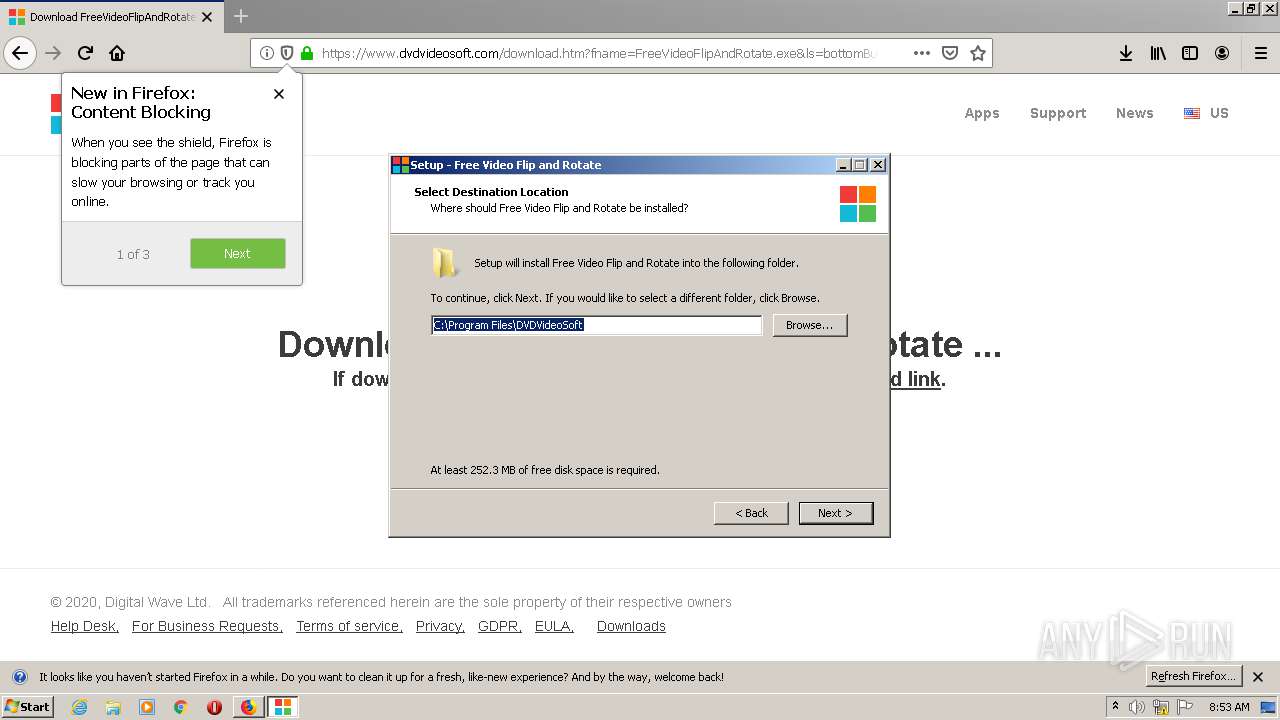Screen dimensions: 1280x720
Task: Open the Help Desk footer link
Action: tap(85, 626)
